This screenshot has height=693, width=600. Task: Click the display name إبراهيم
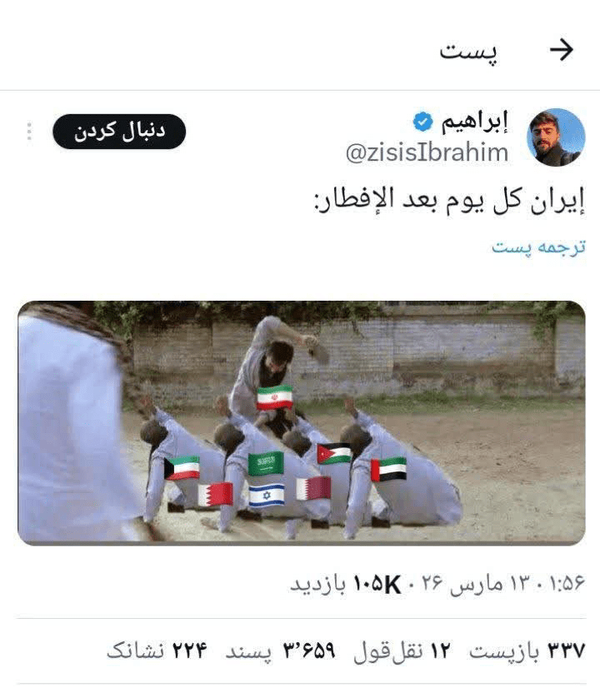pyautogui.click(x=475, y=122)
